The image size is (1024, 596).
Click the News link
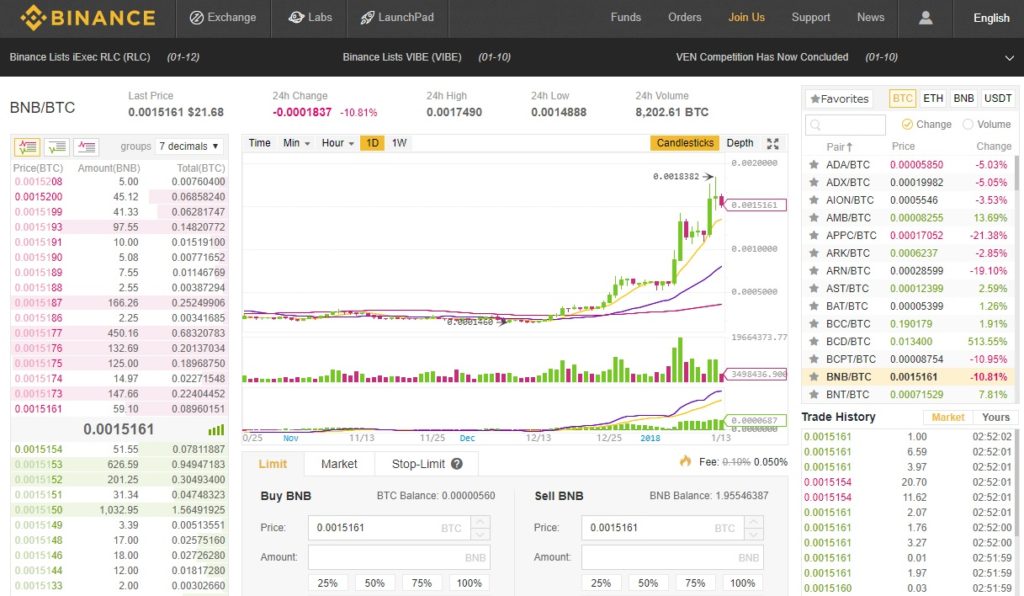tap(871, 18)
